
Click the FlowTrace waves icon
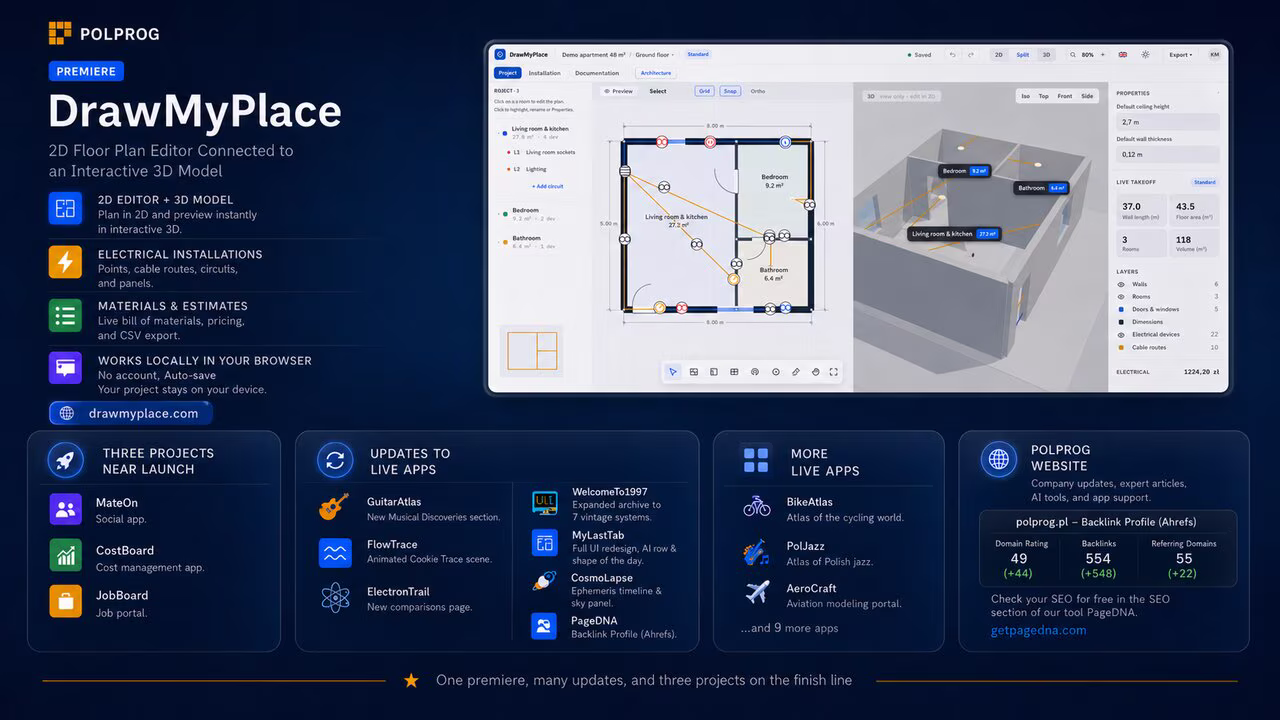point(335,553)
